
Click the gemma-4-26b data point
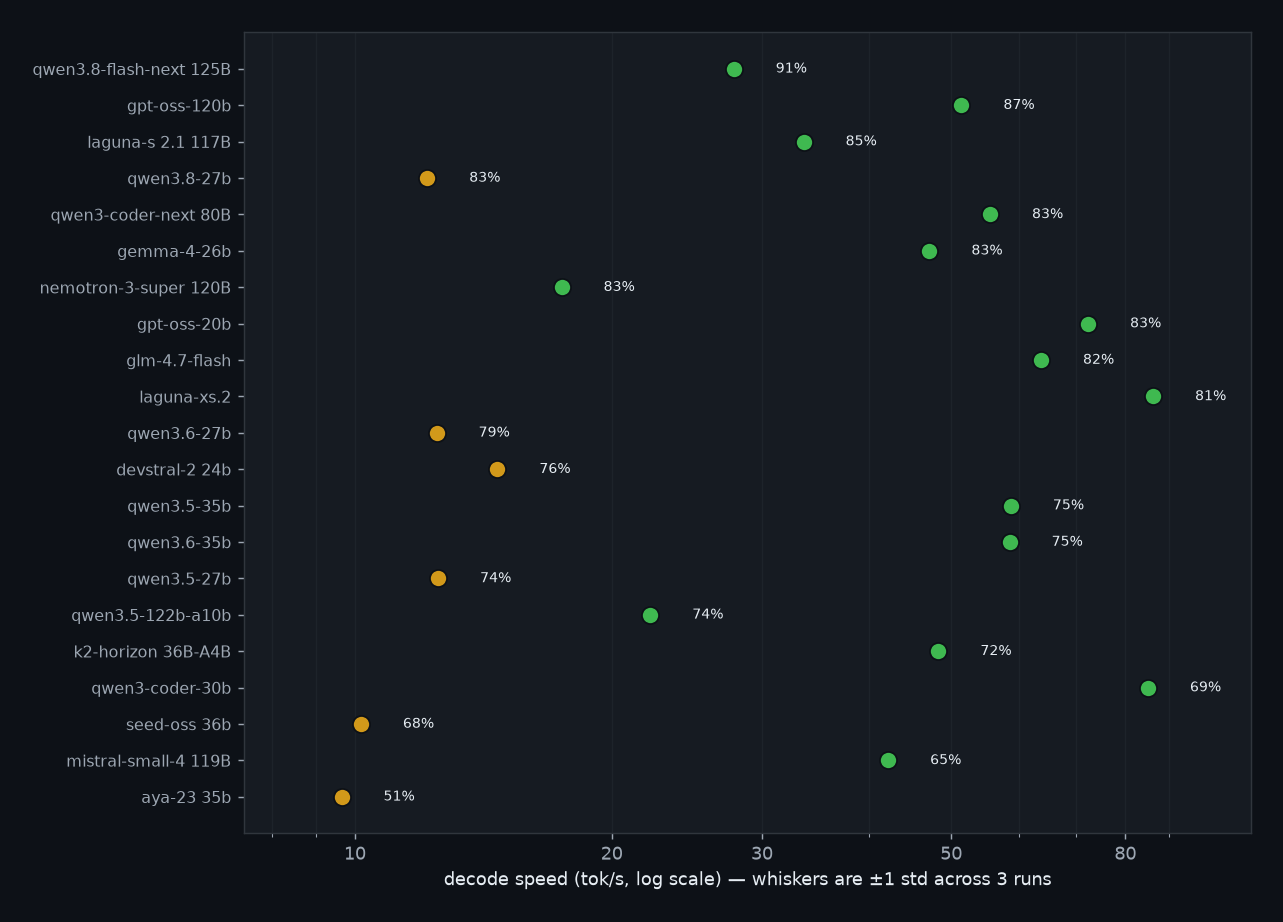click(929, 251)
